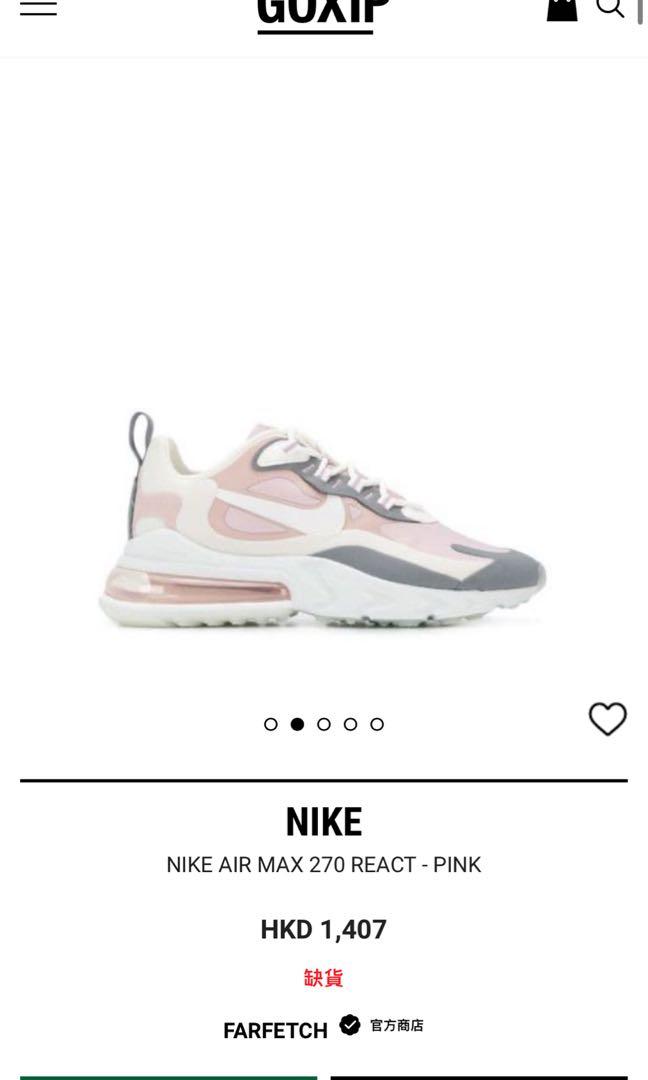Open the FARFETCH store link

pyautogui.click(x=275, y=1030)
